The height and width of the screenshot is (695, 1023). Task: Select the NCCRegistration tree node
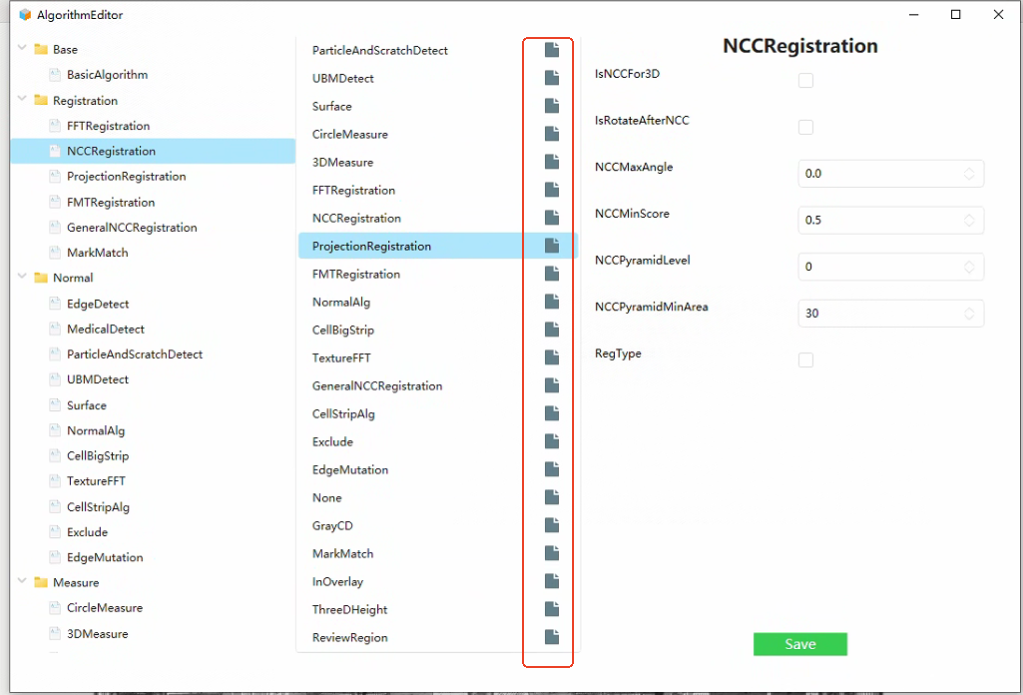click(x=153, y=151)
